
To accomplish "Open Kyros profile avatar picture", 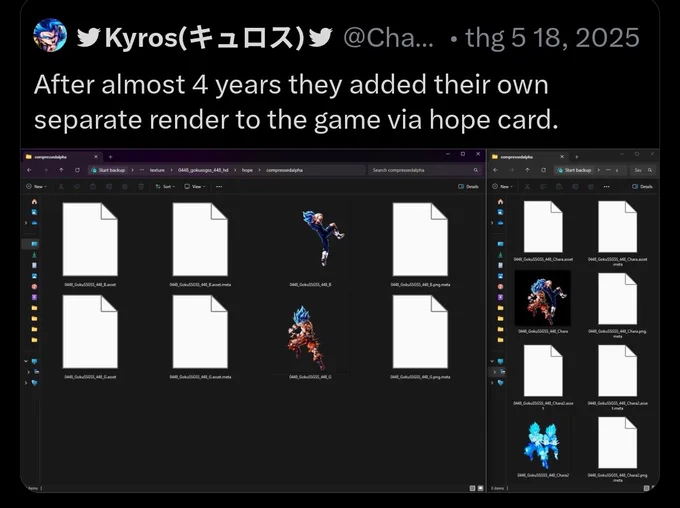I will point(50,35).
